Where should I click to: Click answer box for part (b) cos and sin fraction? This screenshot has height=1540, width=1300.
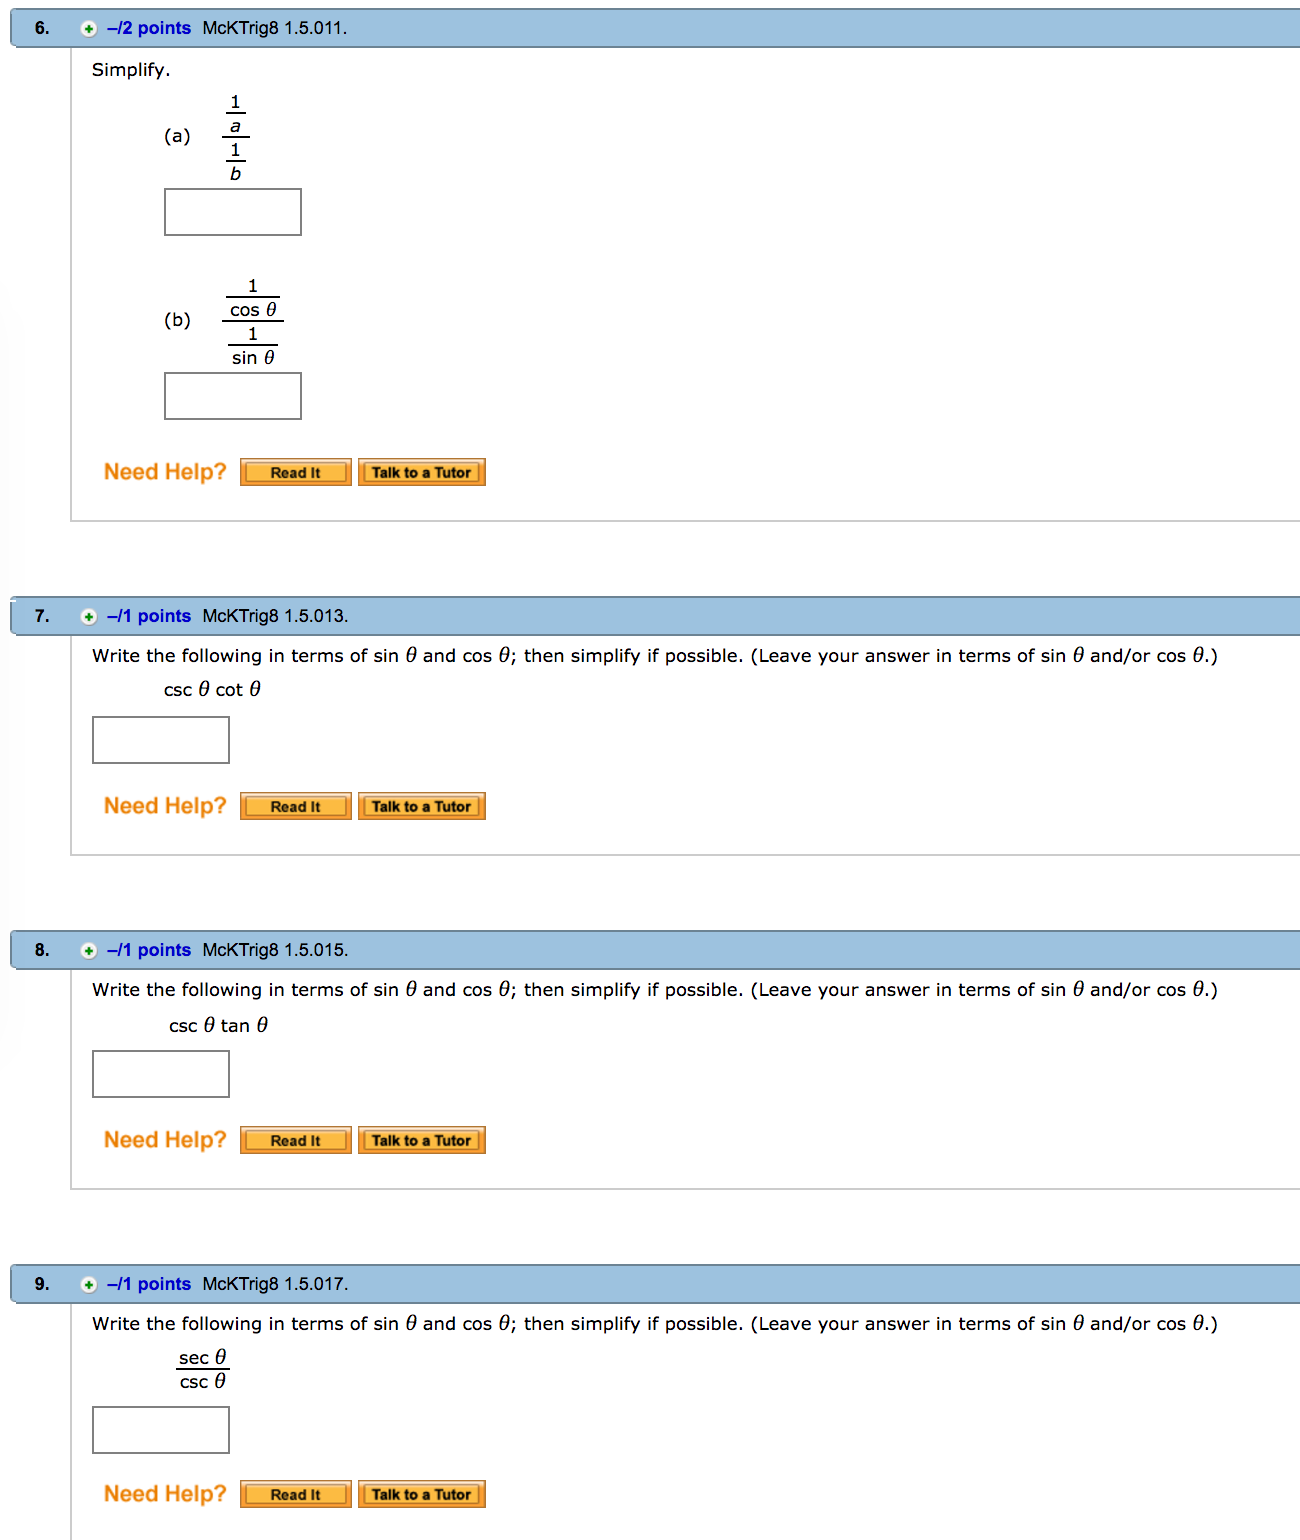pyautogui.click(x=233, y=396)
